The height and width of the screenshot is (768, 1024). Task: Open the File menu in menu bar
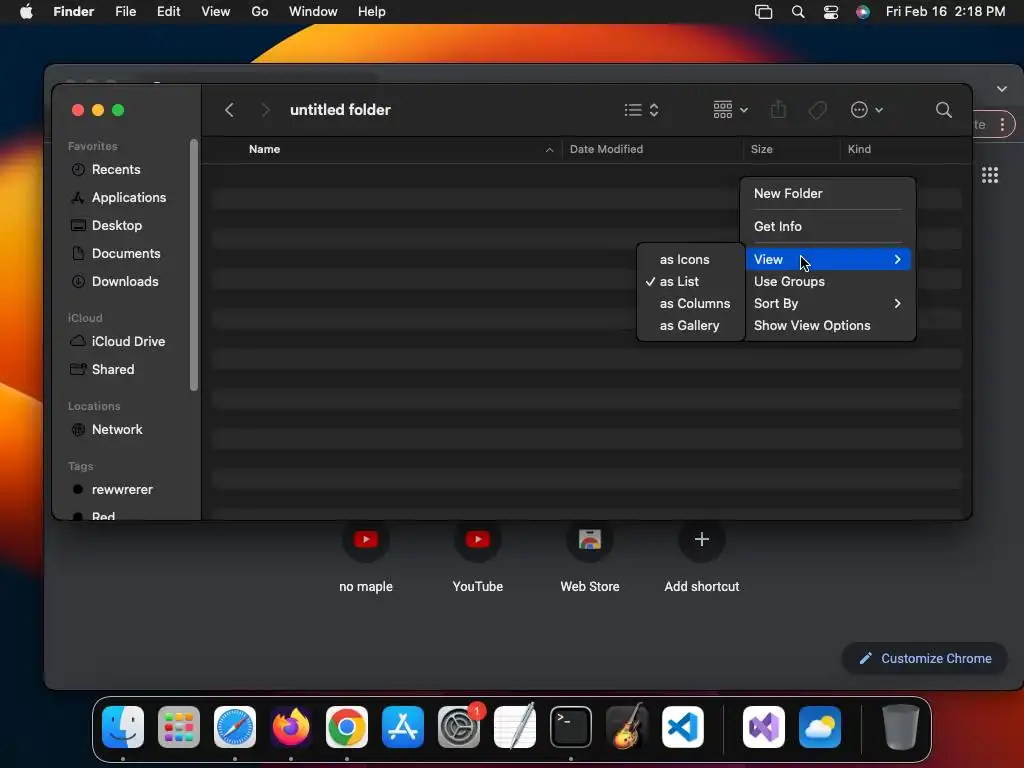(x=125, y=12)
